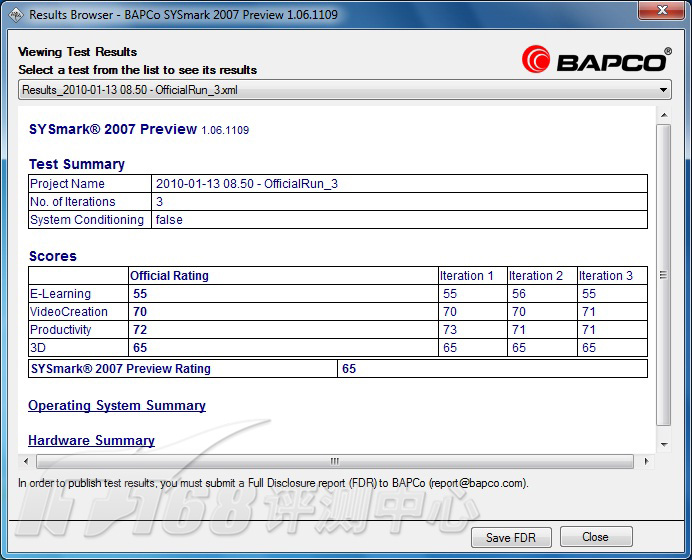The width and height of the screenshot is (692, 560).
Task: Click the Operating System Summary link
Action: pos(117,406)
